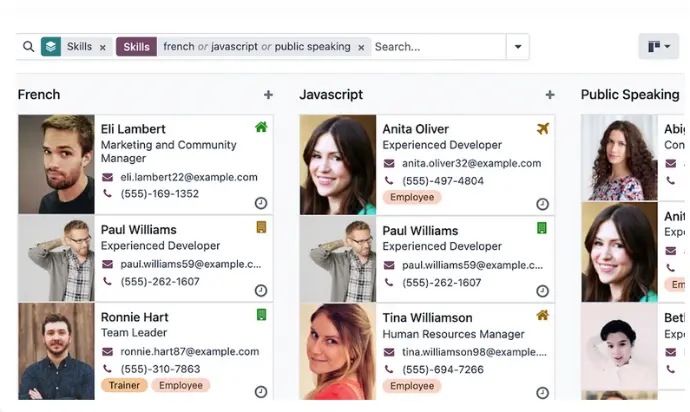Click the Public Speaking column header

tap(629, 95)
